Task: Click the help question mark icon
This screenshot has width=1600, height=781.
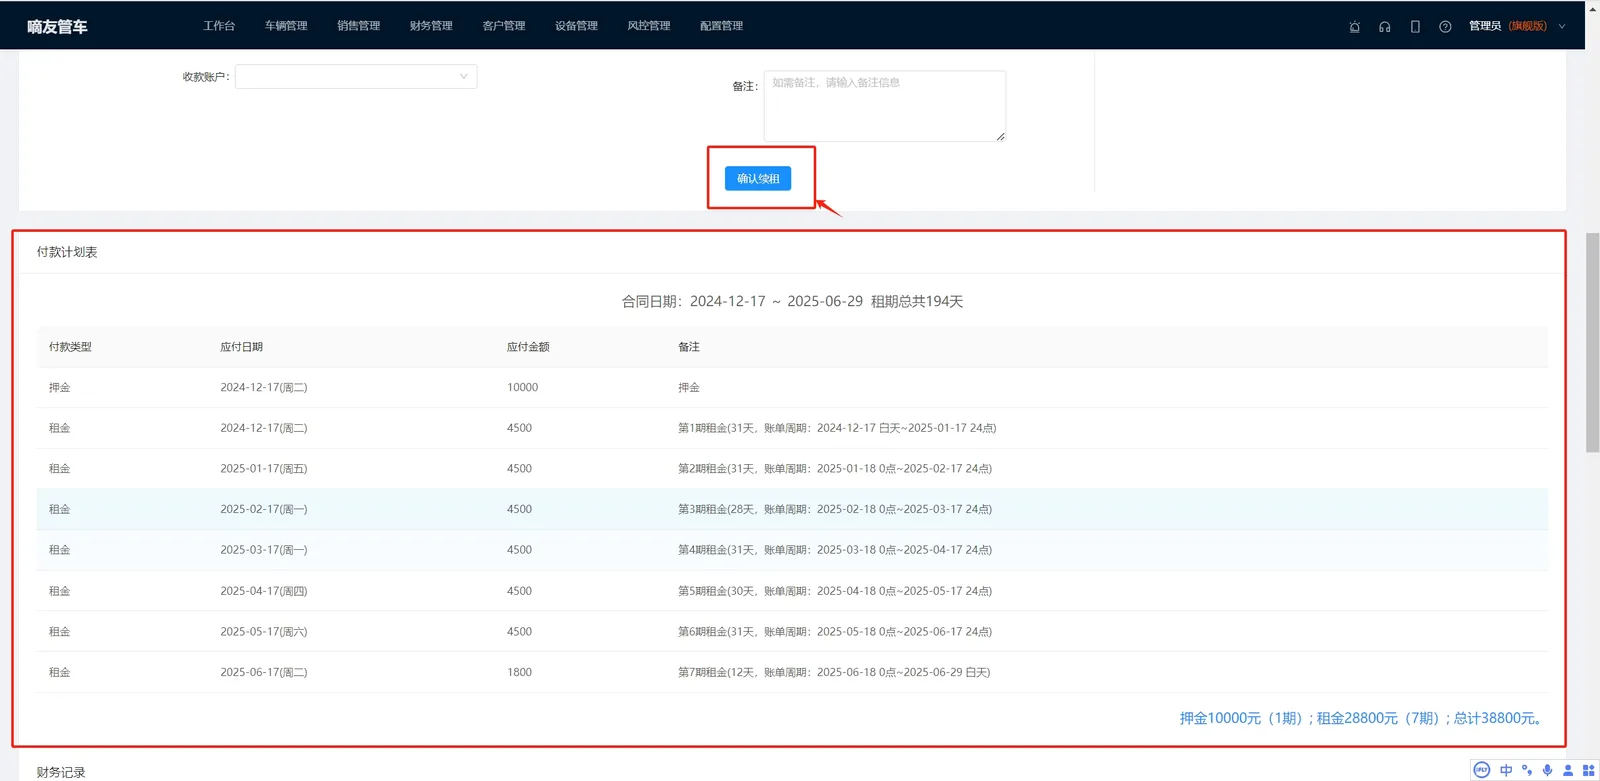Action: point(1445,27)
